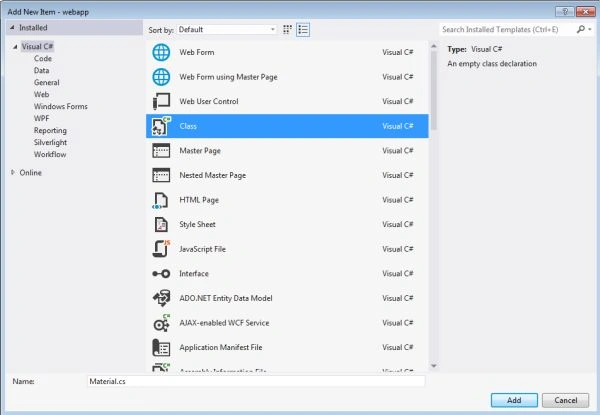The image size is (600, 415).
Task: Click the 'Web Form' template name
Action: [197, 52]
